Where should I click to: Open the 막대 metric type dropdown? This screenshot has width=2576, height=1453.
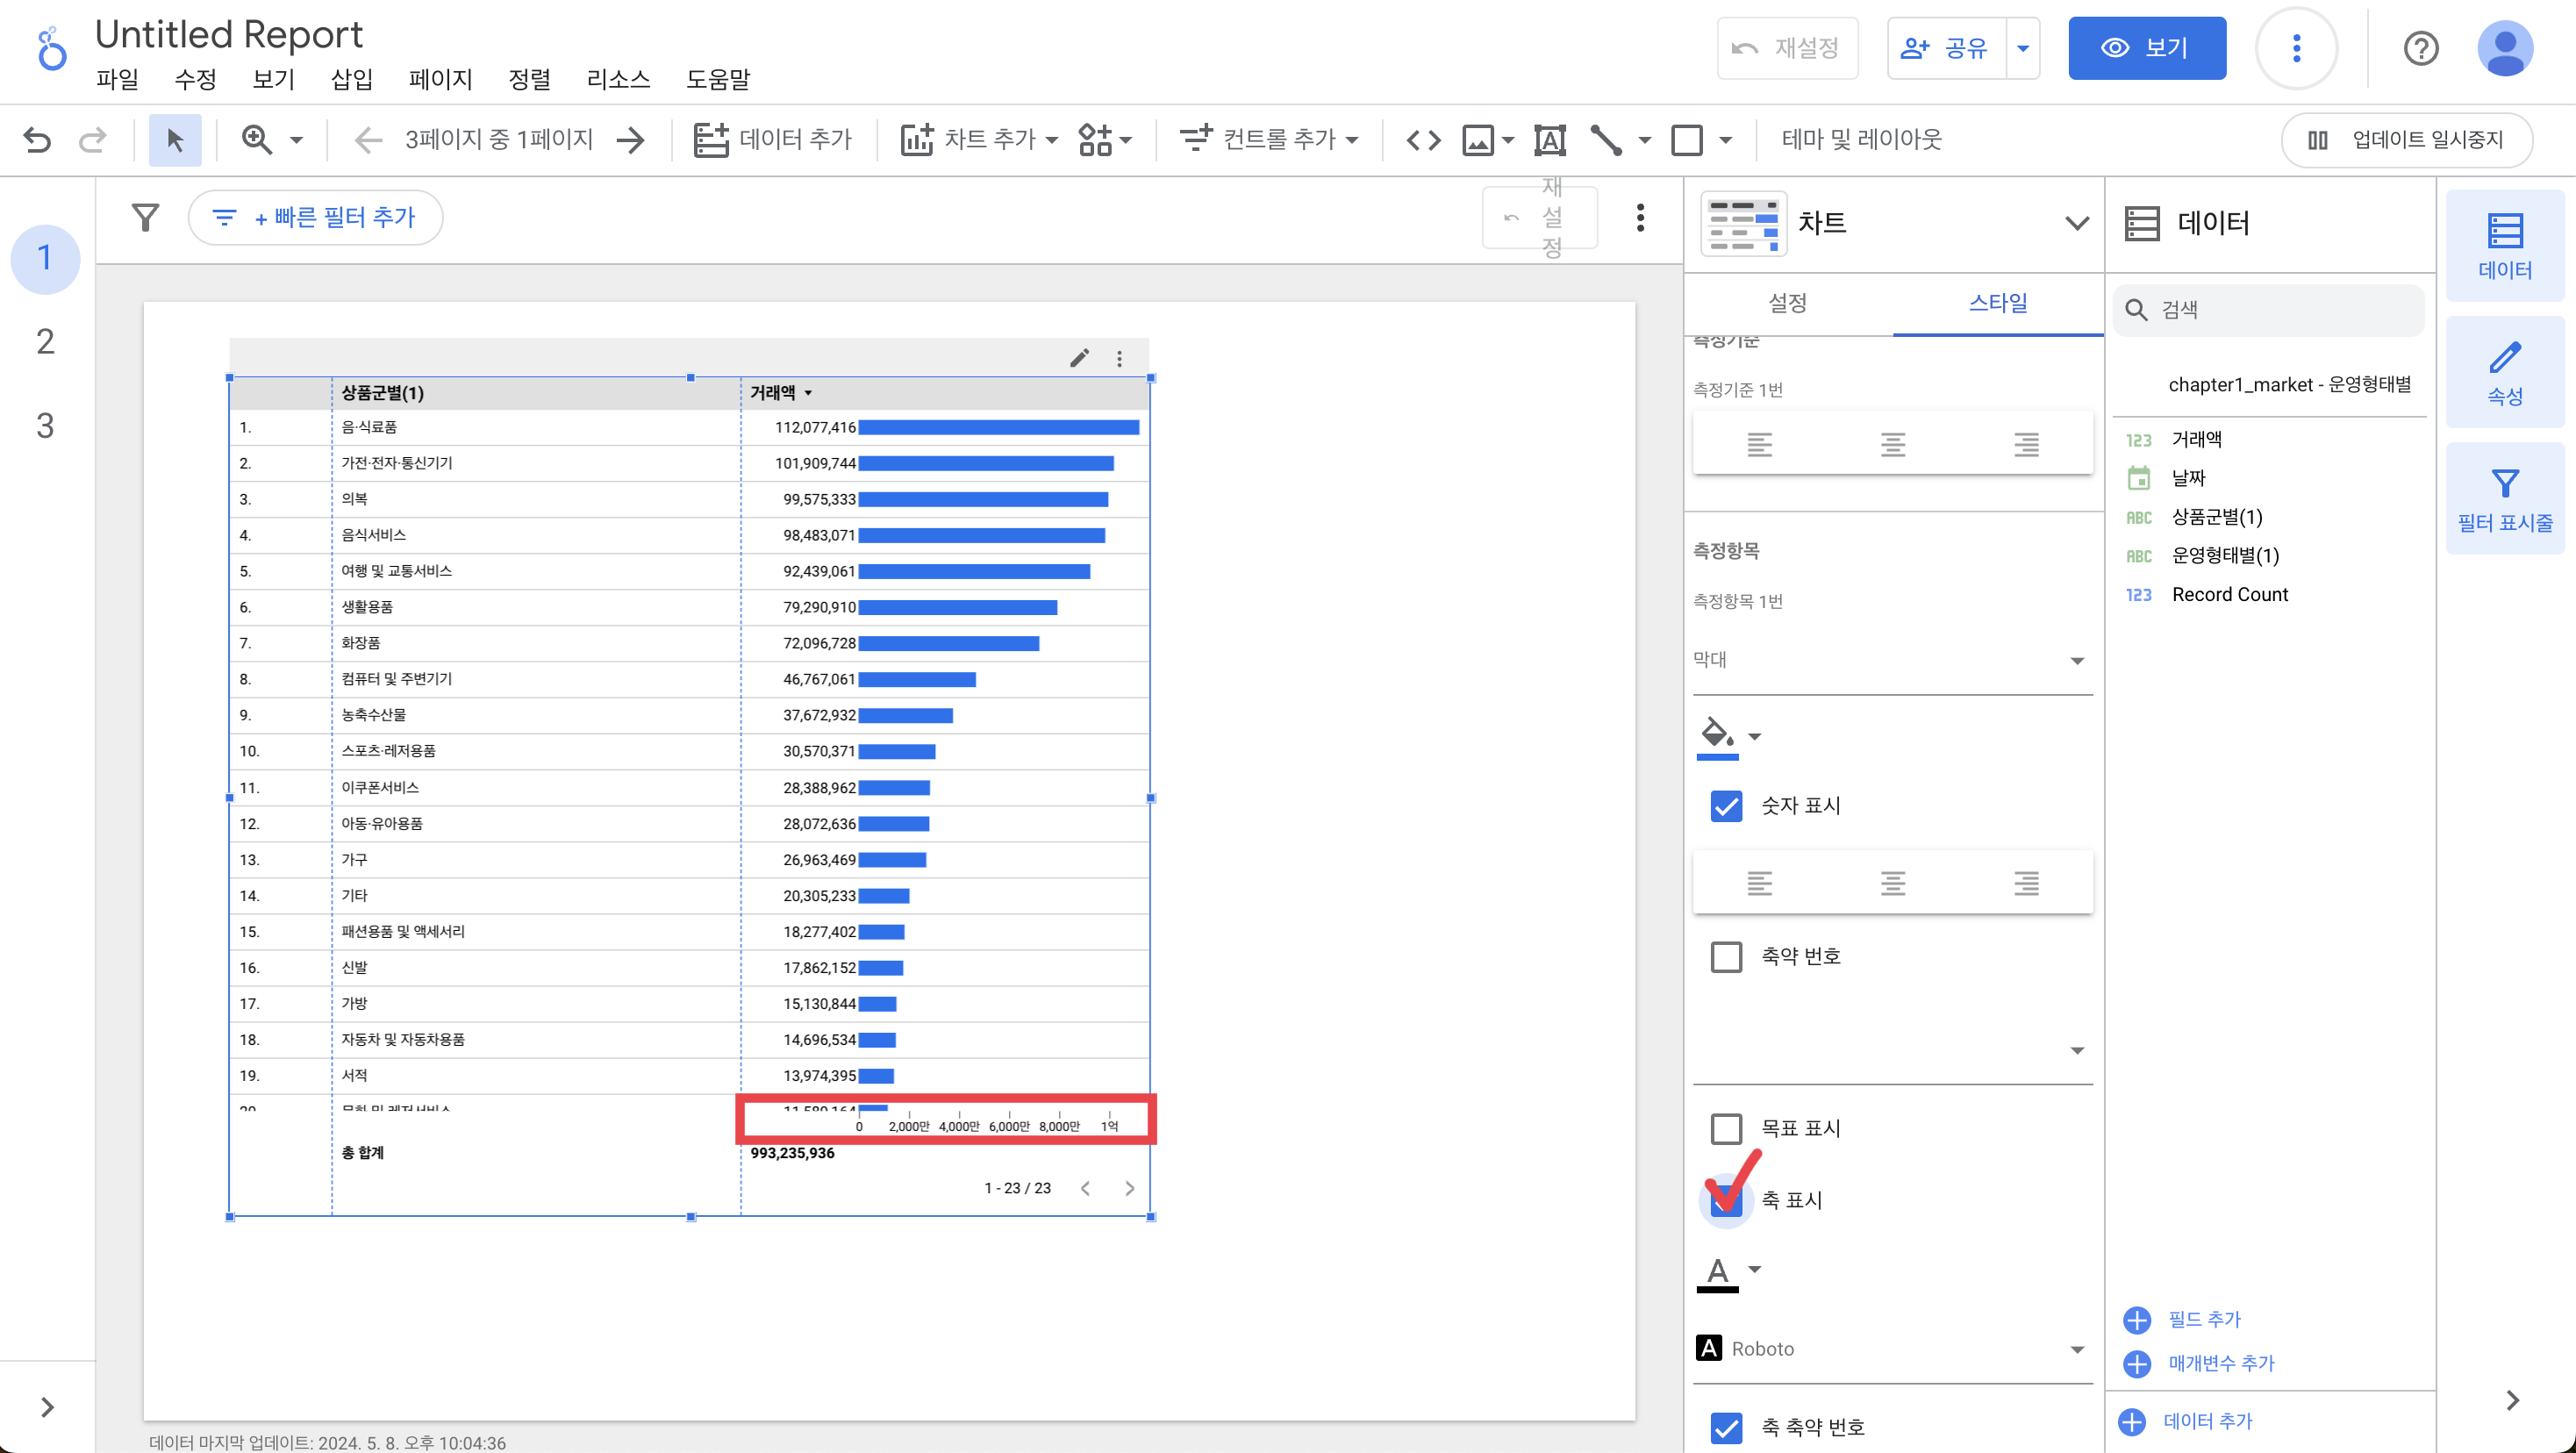[x=1890, y=660]
